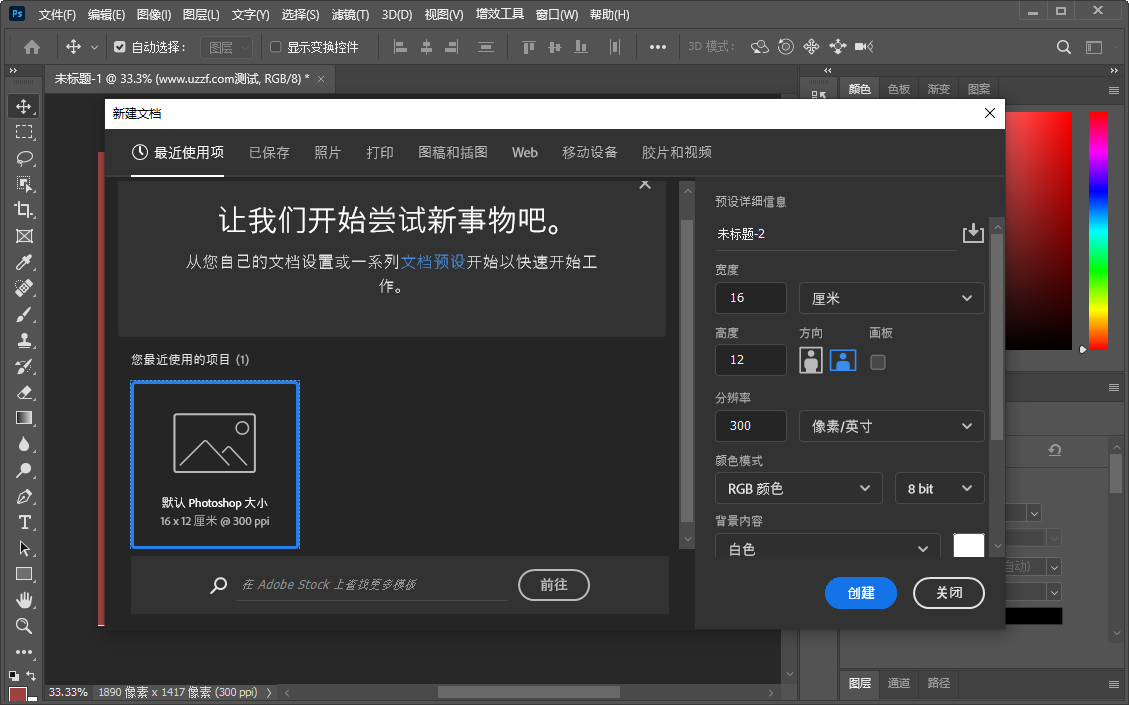The width and height of the screenshot is (1129, 705).
Task: Open the 8 bit depth dropdown
Action: click(x=938, y=488)
